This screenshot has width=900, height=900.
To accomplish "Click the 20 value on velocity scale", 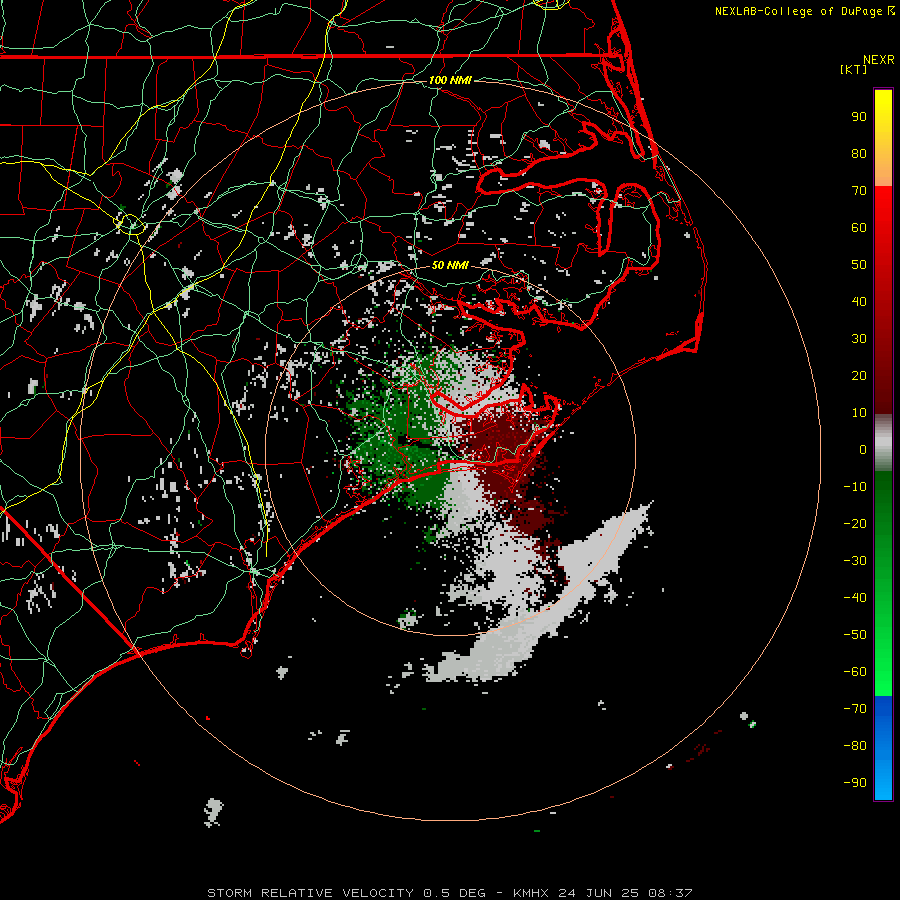I will point(859,376).
